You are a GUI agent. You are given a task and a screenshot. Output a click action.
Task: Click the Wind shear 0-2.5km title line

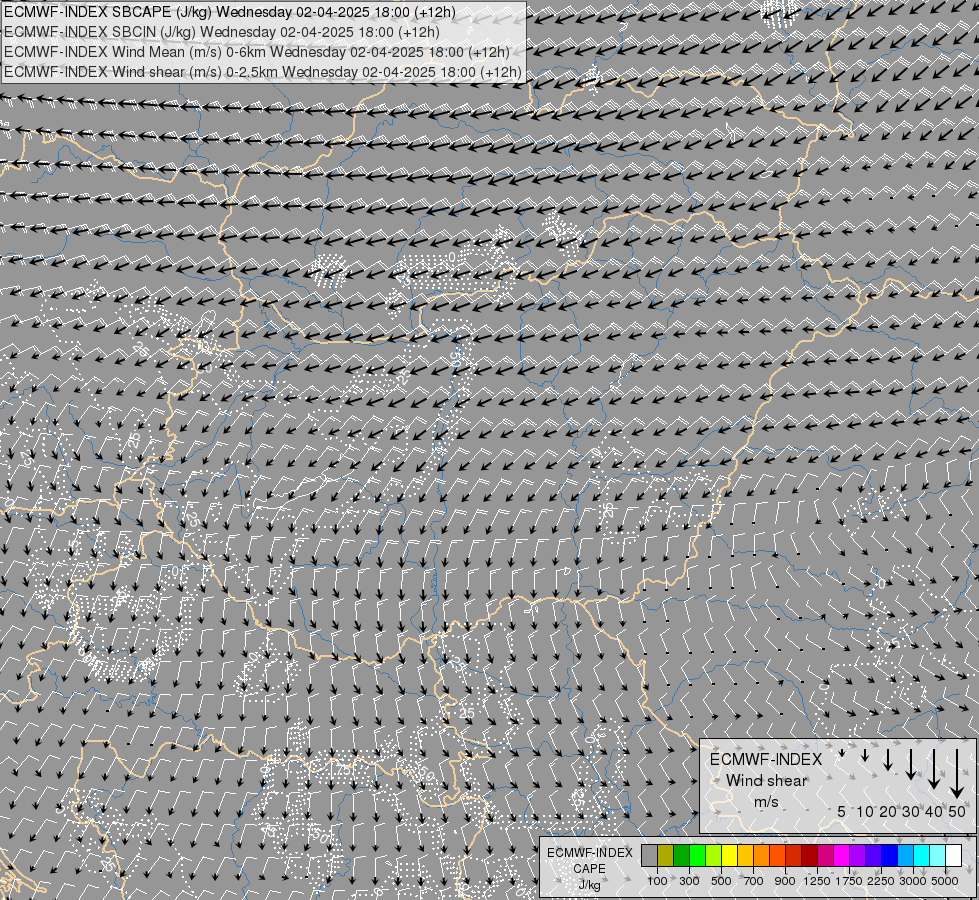coord(262,72)
